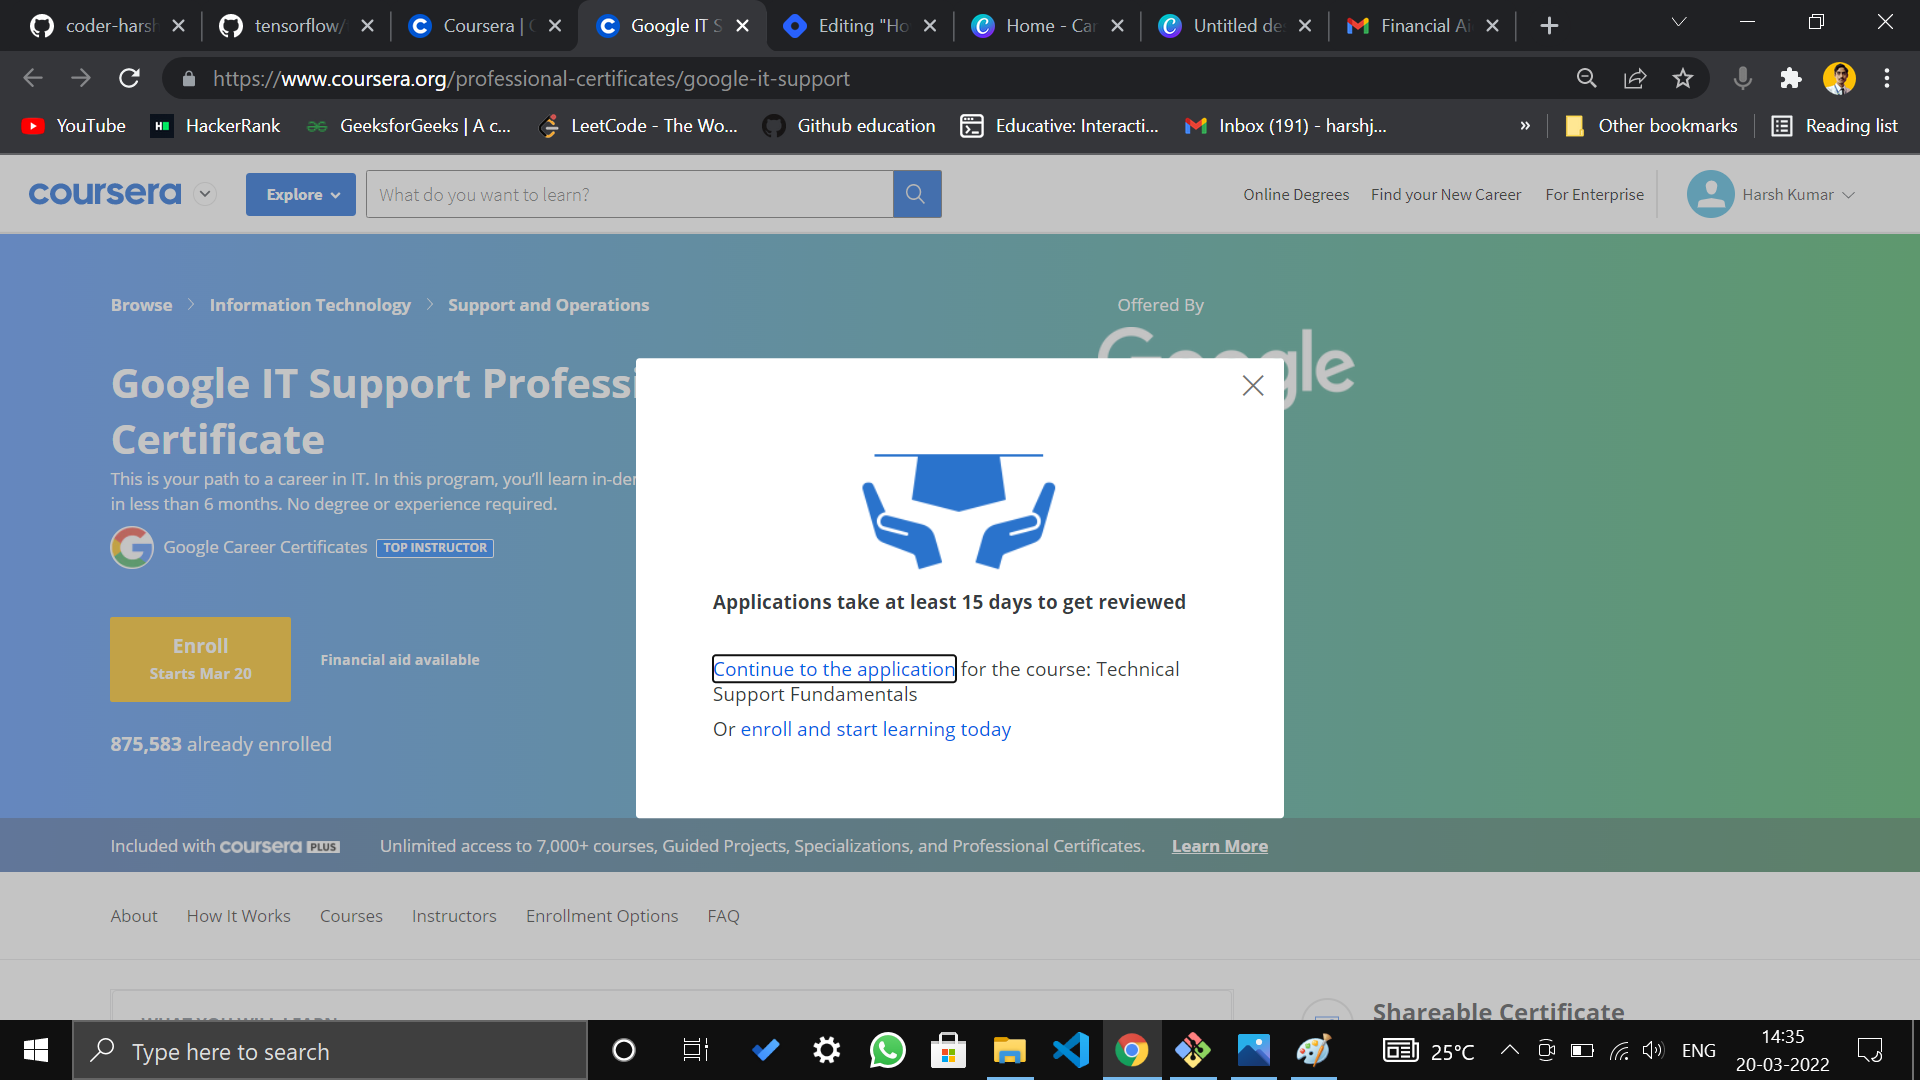Open Task View from the taskbar
1920x1080 pixels.
(695, 1050)
